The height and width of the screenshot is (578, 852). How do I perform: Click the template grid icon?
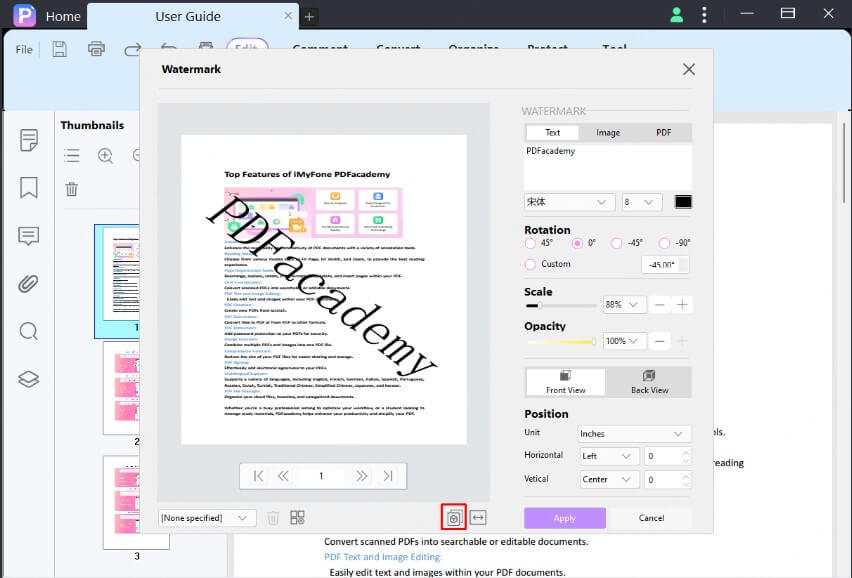click(297, 518)
